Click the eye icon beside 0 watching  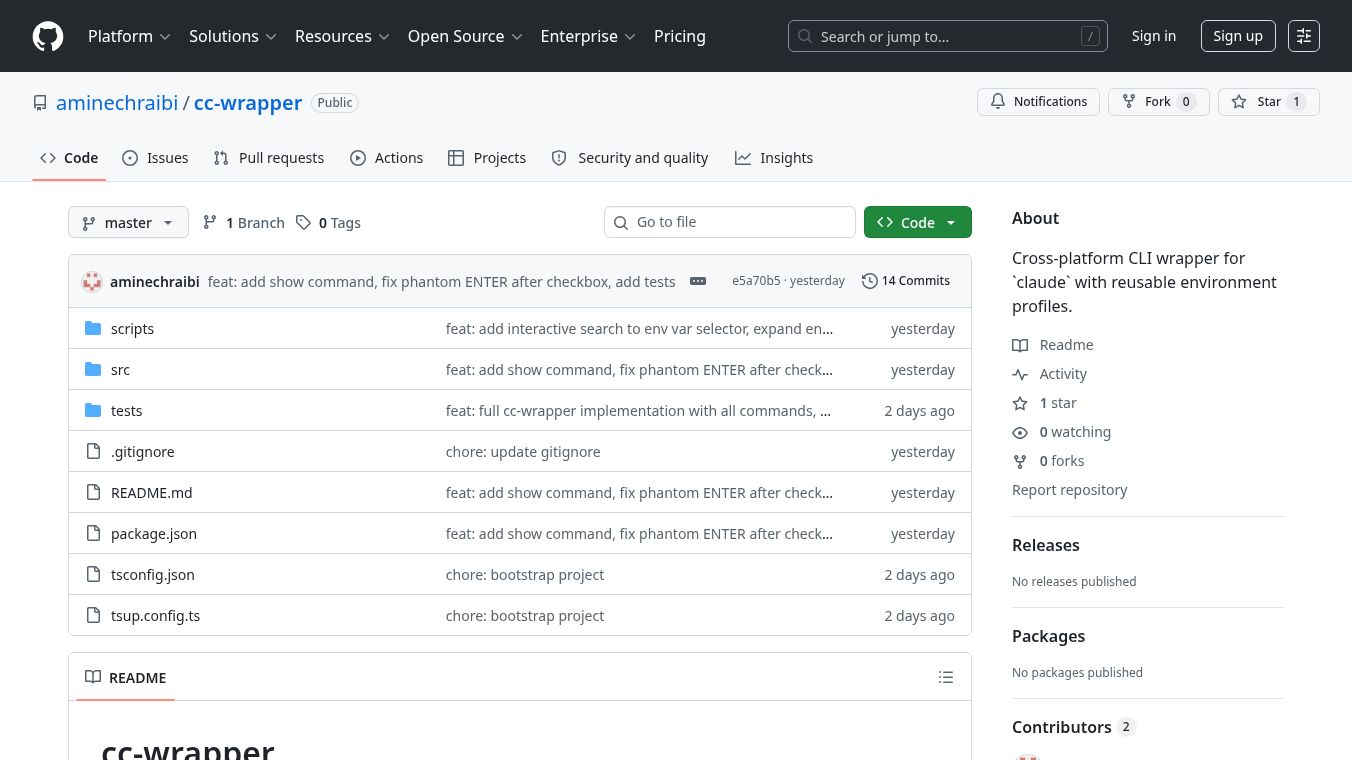coord(1020,432)
